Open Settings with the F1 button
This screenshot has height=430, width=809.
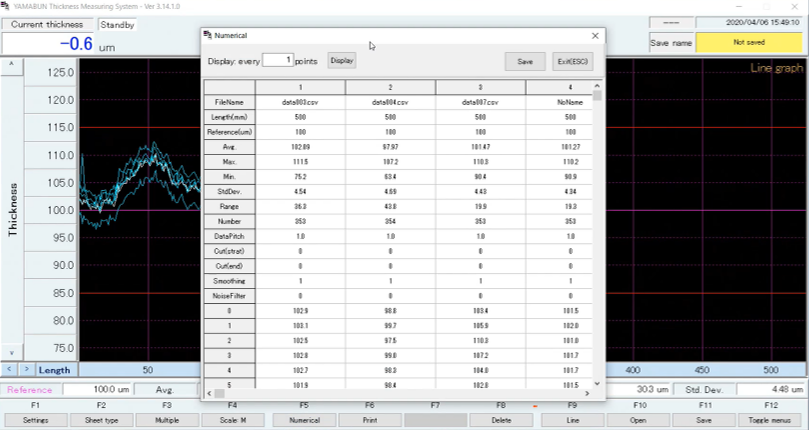[35, 421]
